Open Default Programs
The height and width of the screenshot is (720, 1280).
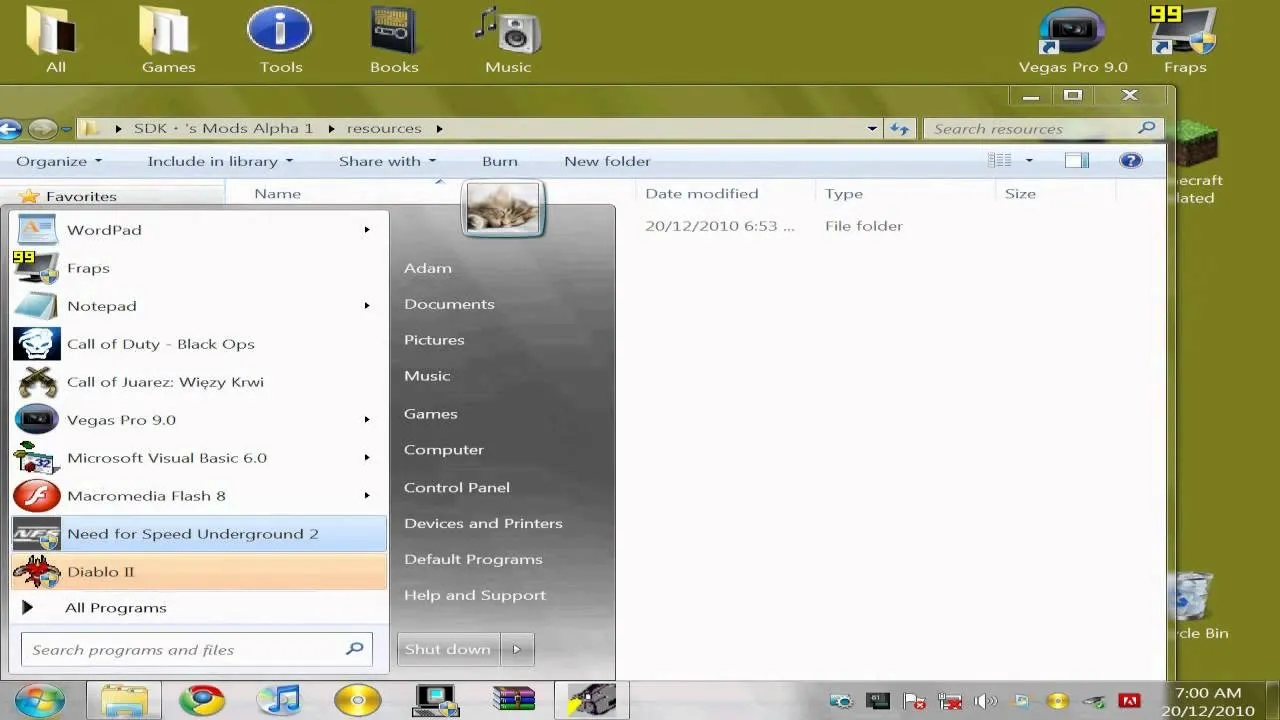473,560
